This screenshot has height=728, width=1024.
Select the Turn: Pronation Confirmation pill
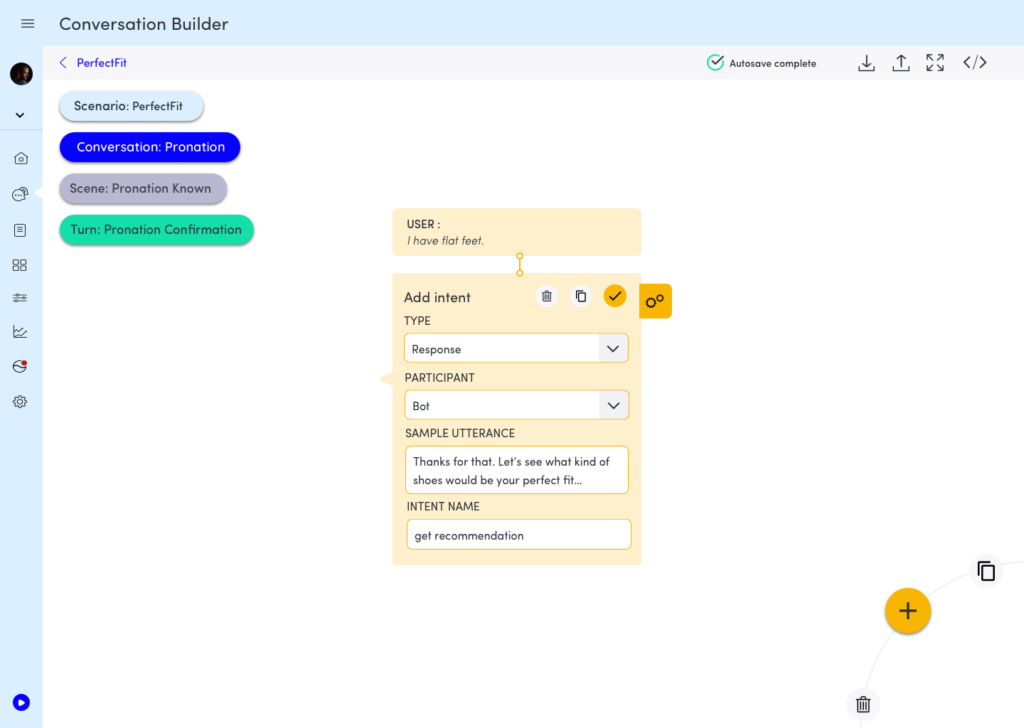pyautogui.click(x=156, y=230)
